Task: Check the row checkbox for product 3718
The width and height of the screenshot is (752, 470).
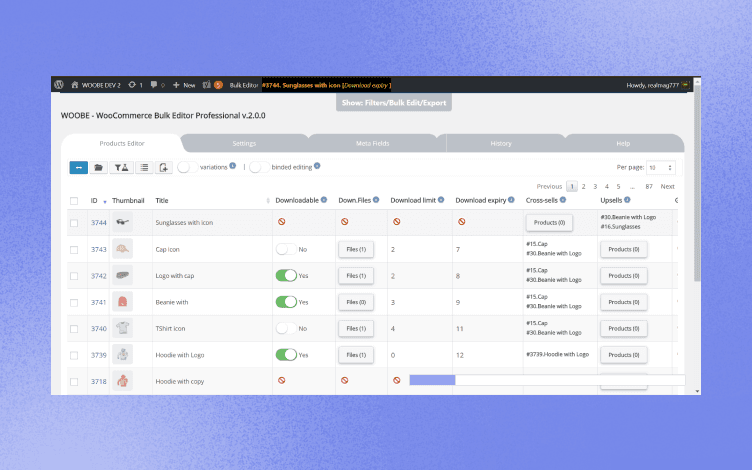Action: (74, 382)
